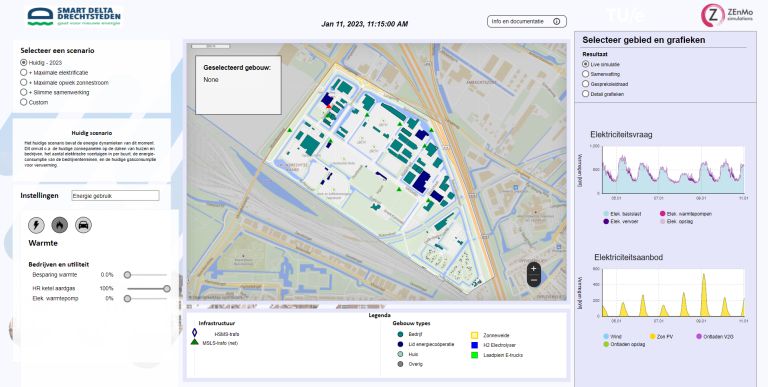768x387 pixels.
Task: Select Live simulatie result option
Action: [x=585, y=64]
